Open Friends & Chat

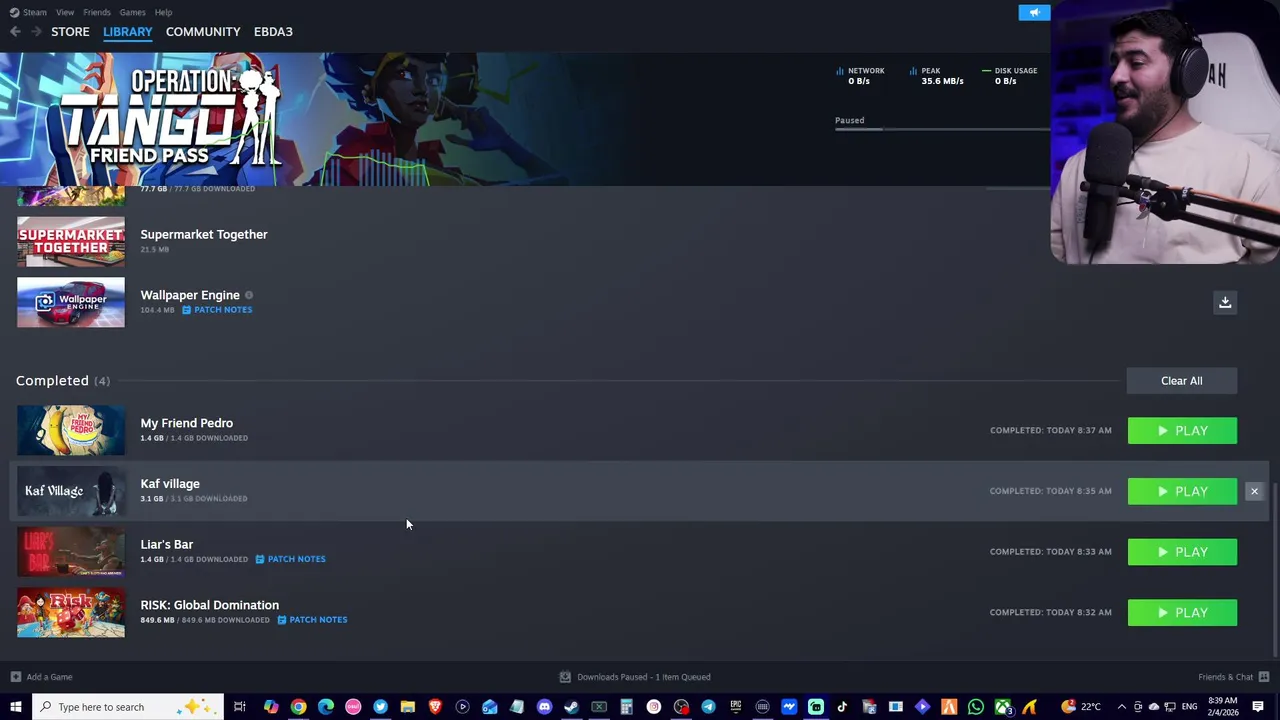tap(1232, 677)
